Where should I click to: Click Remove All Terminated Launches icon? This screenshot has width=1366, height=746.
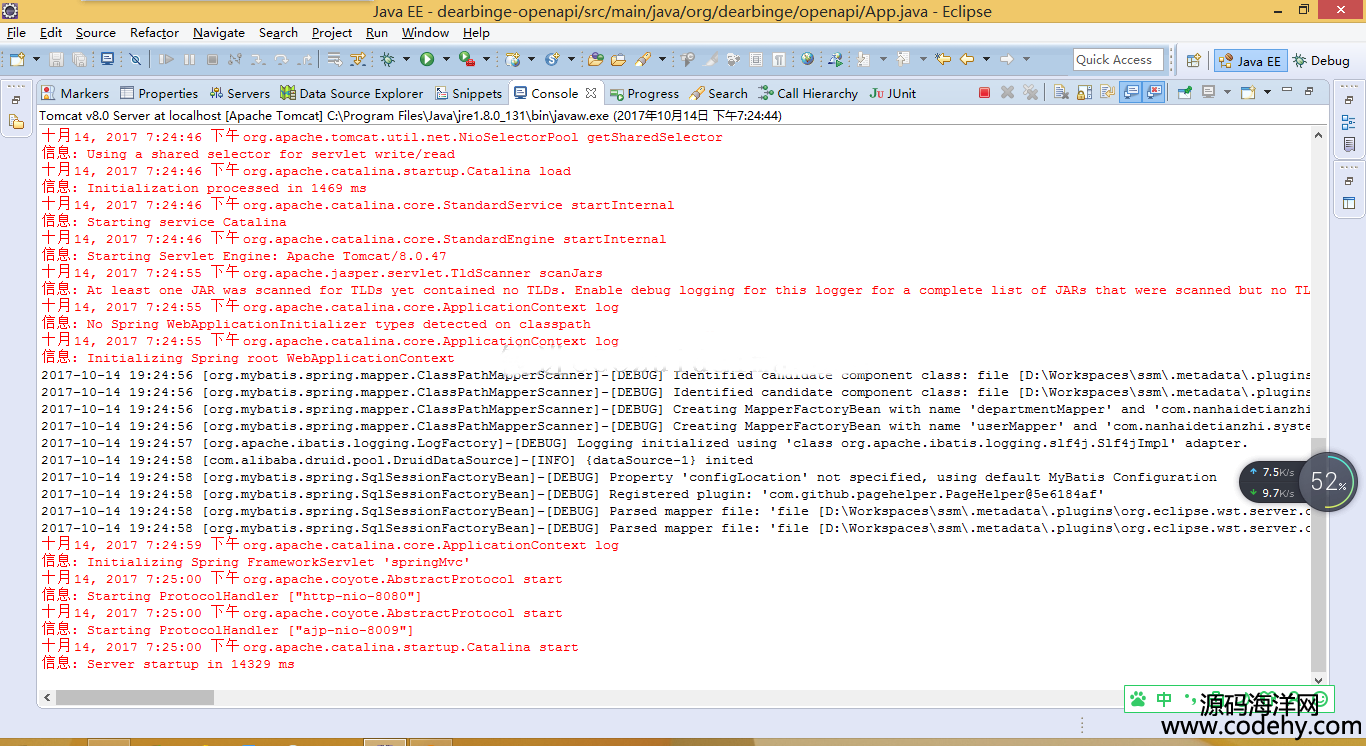tap(1030, 93)
